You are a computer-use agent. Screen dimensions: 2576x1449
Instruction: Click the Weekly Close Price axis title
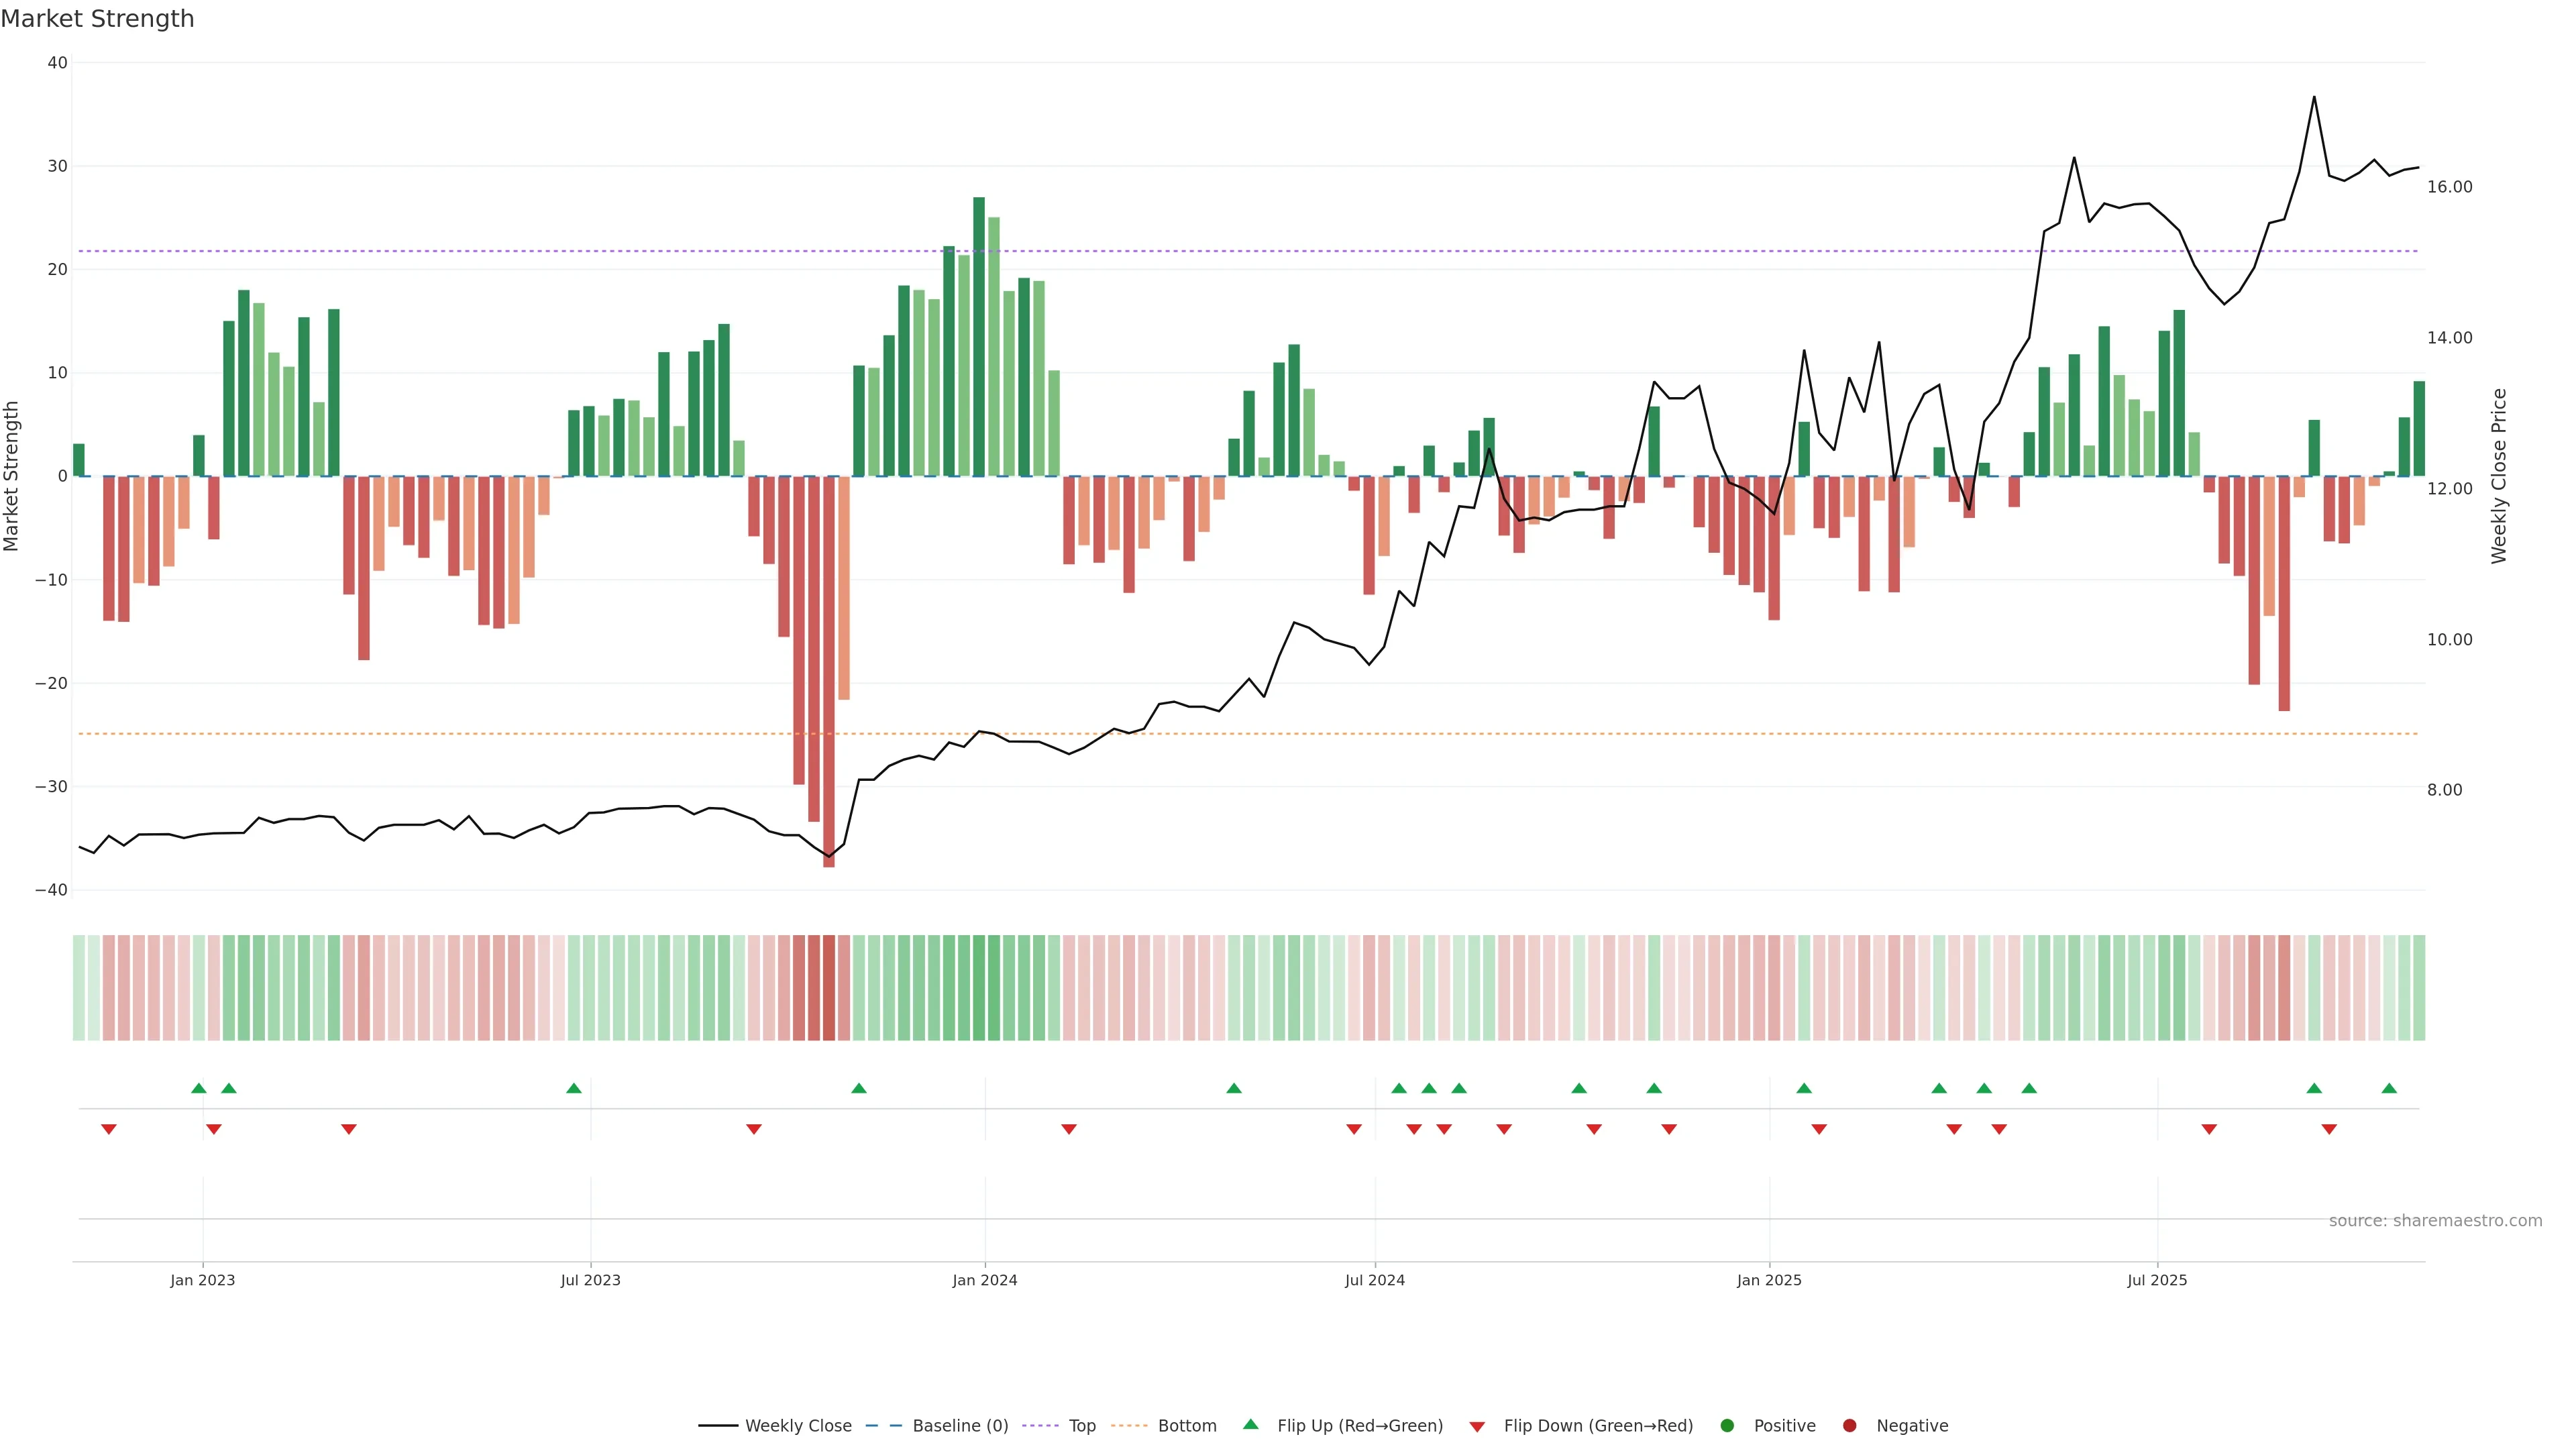pyautogui.click(x=2499, y=476)
